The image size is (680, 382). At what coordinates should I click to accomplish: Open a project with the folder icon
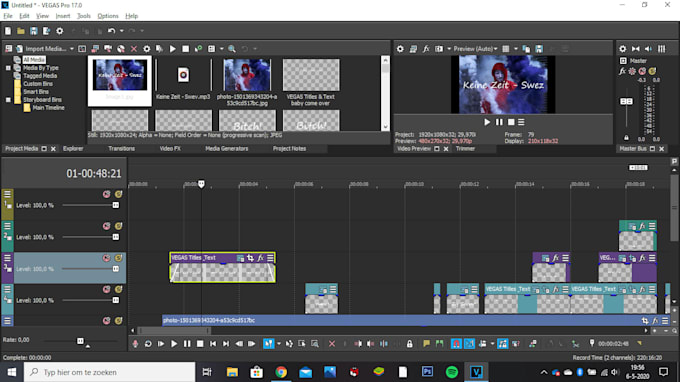click(x=21, y=31)
